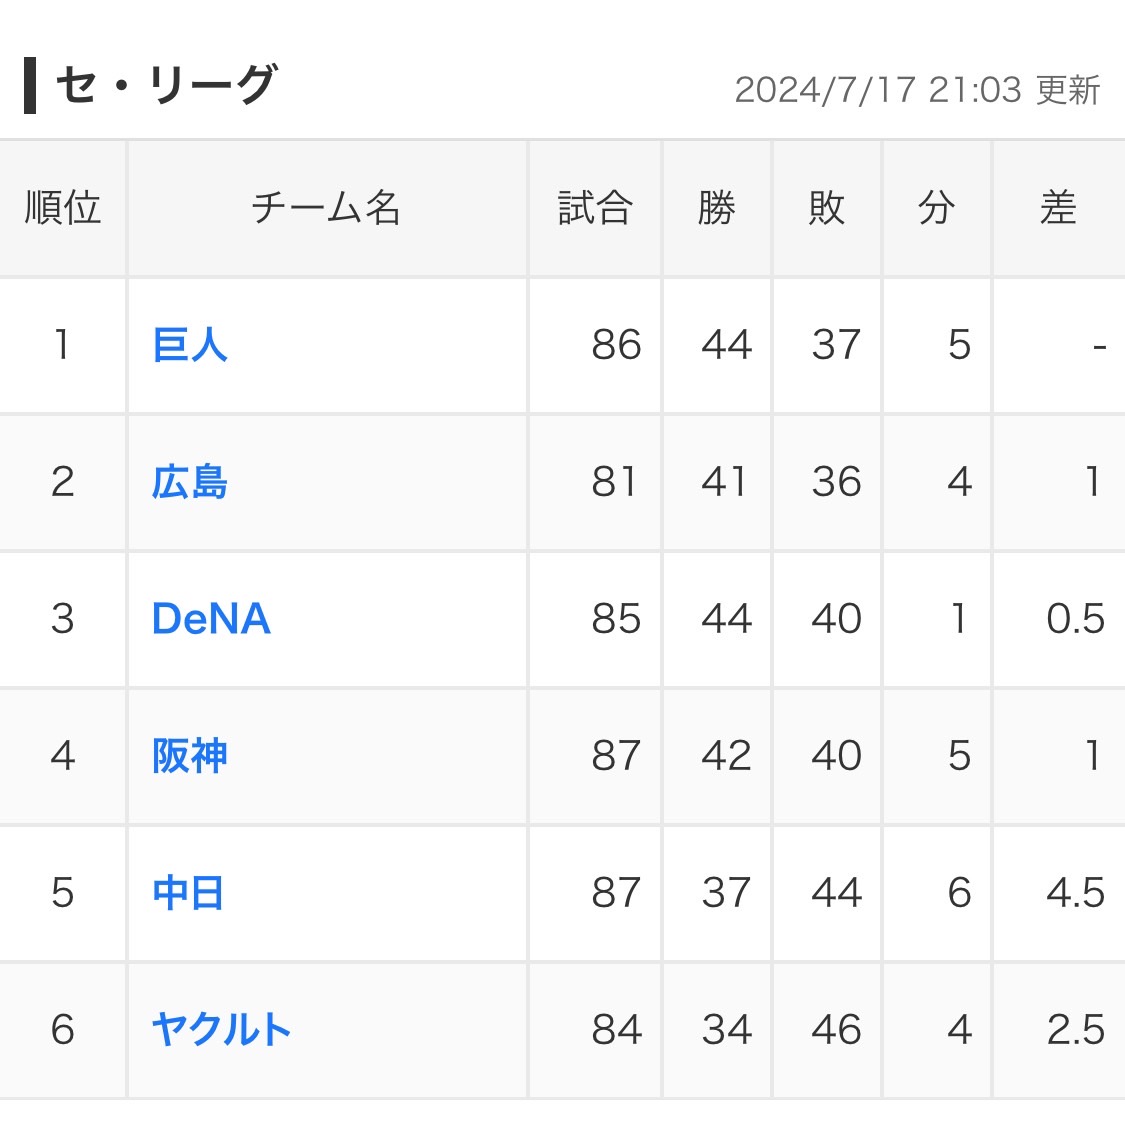The height and width of the screenshot is (1132, 1125).
Task: Click the セ・リーグ section heading
Action: [165, 85]
